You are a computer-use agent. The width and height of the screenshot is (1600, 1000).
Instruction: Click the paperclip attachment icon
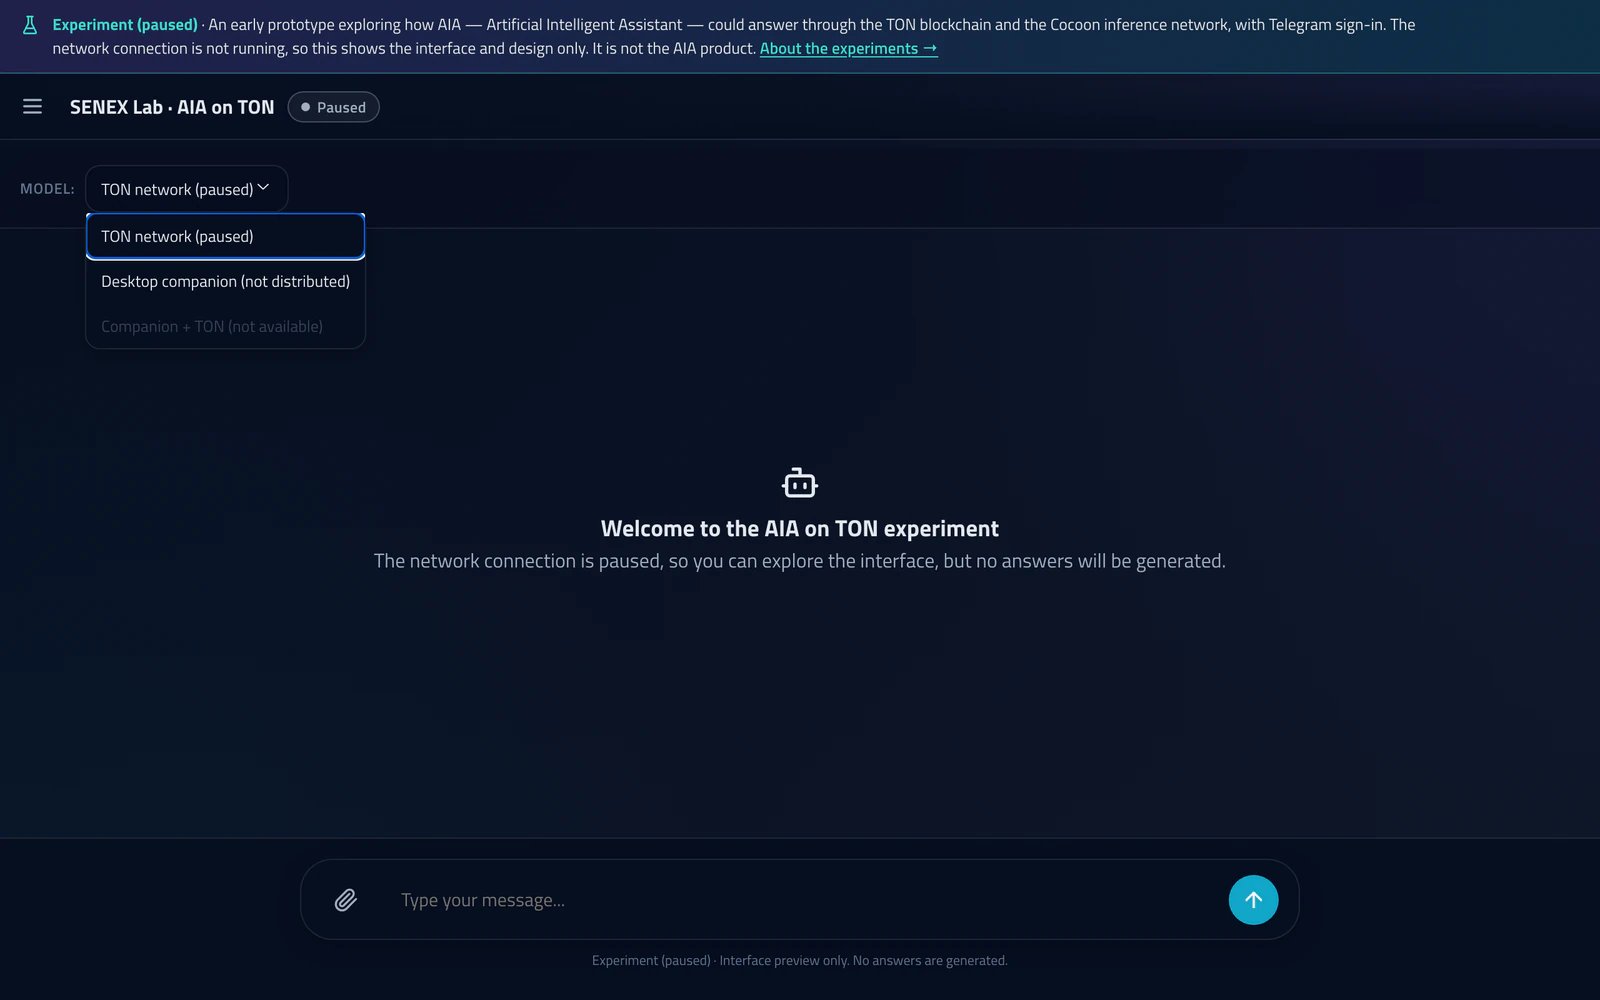pos(346,900)
